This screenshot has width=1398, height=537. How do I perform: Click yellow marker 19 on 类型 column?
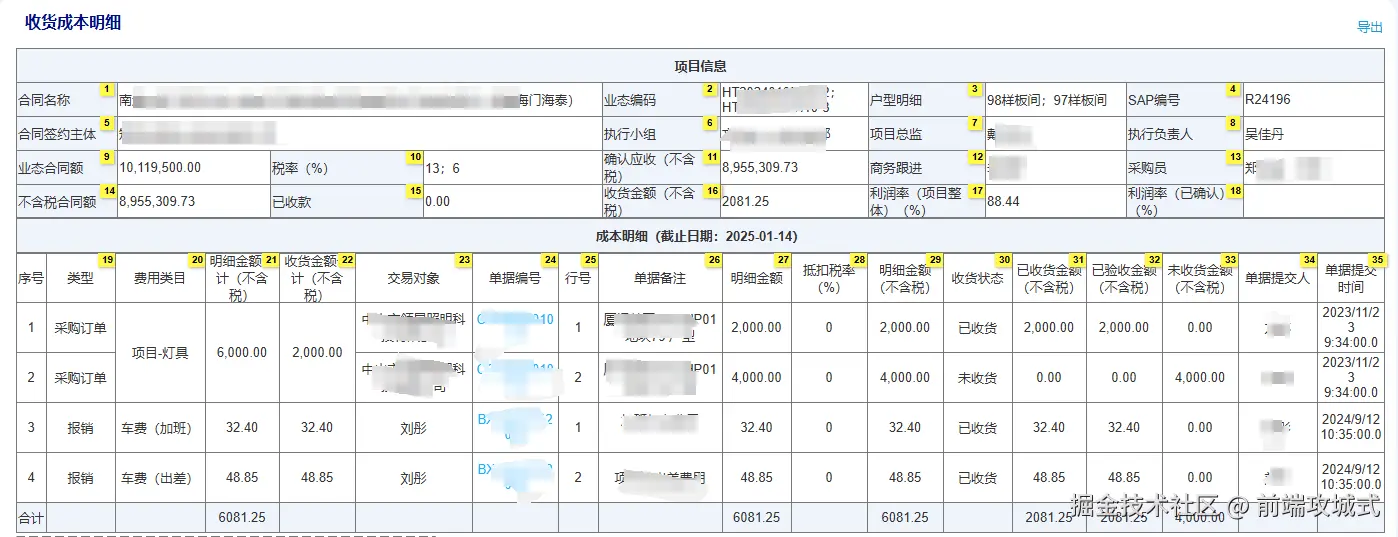[107, 260]
